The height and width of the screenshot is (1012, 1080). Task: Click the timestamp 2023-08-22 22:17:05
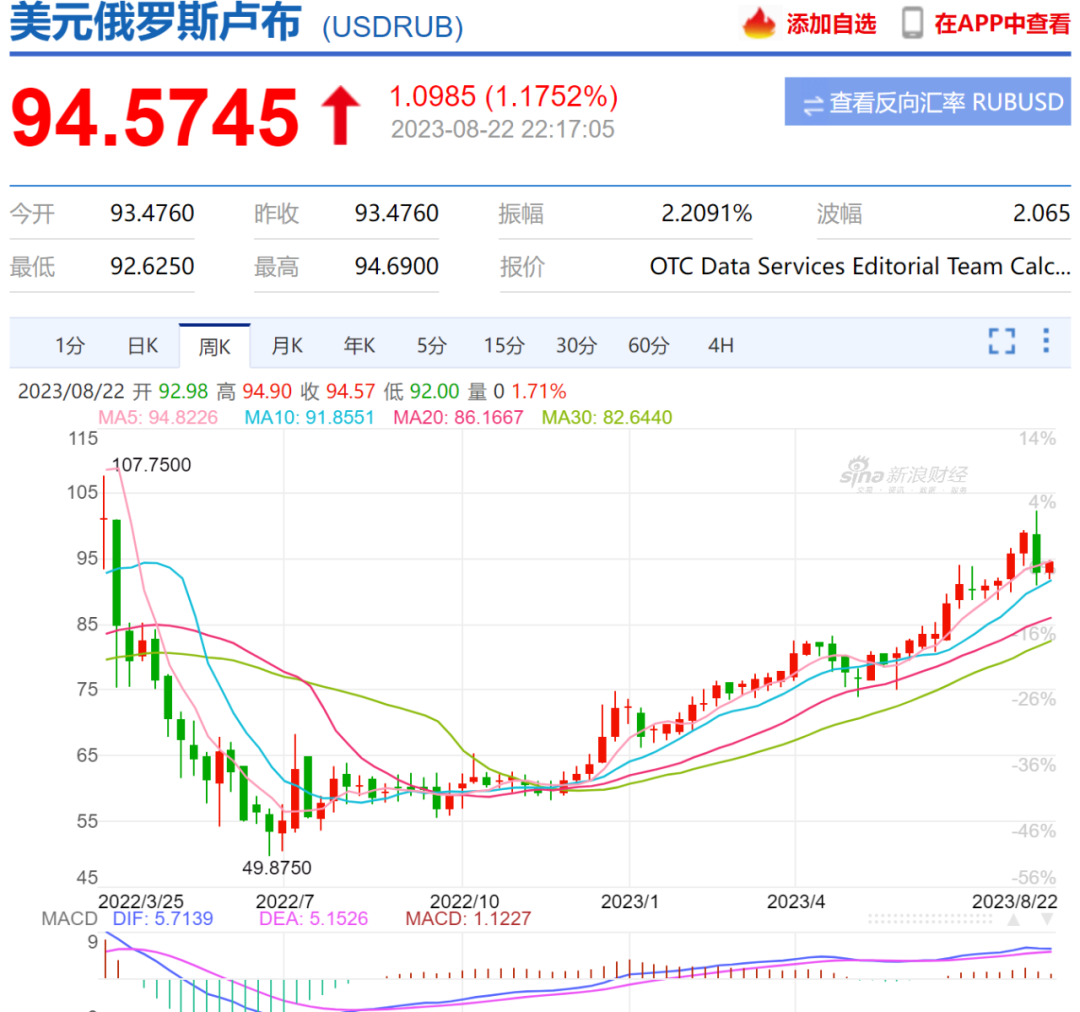503,130
